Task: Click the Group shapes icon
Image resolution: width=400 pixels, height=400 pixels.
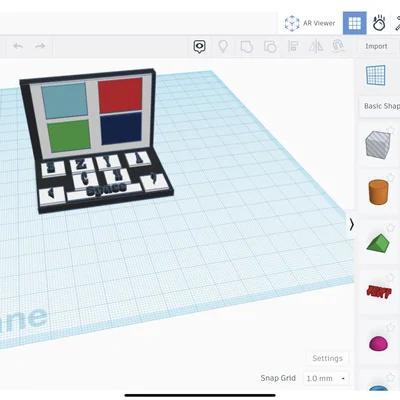Action: (246, 47)
